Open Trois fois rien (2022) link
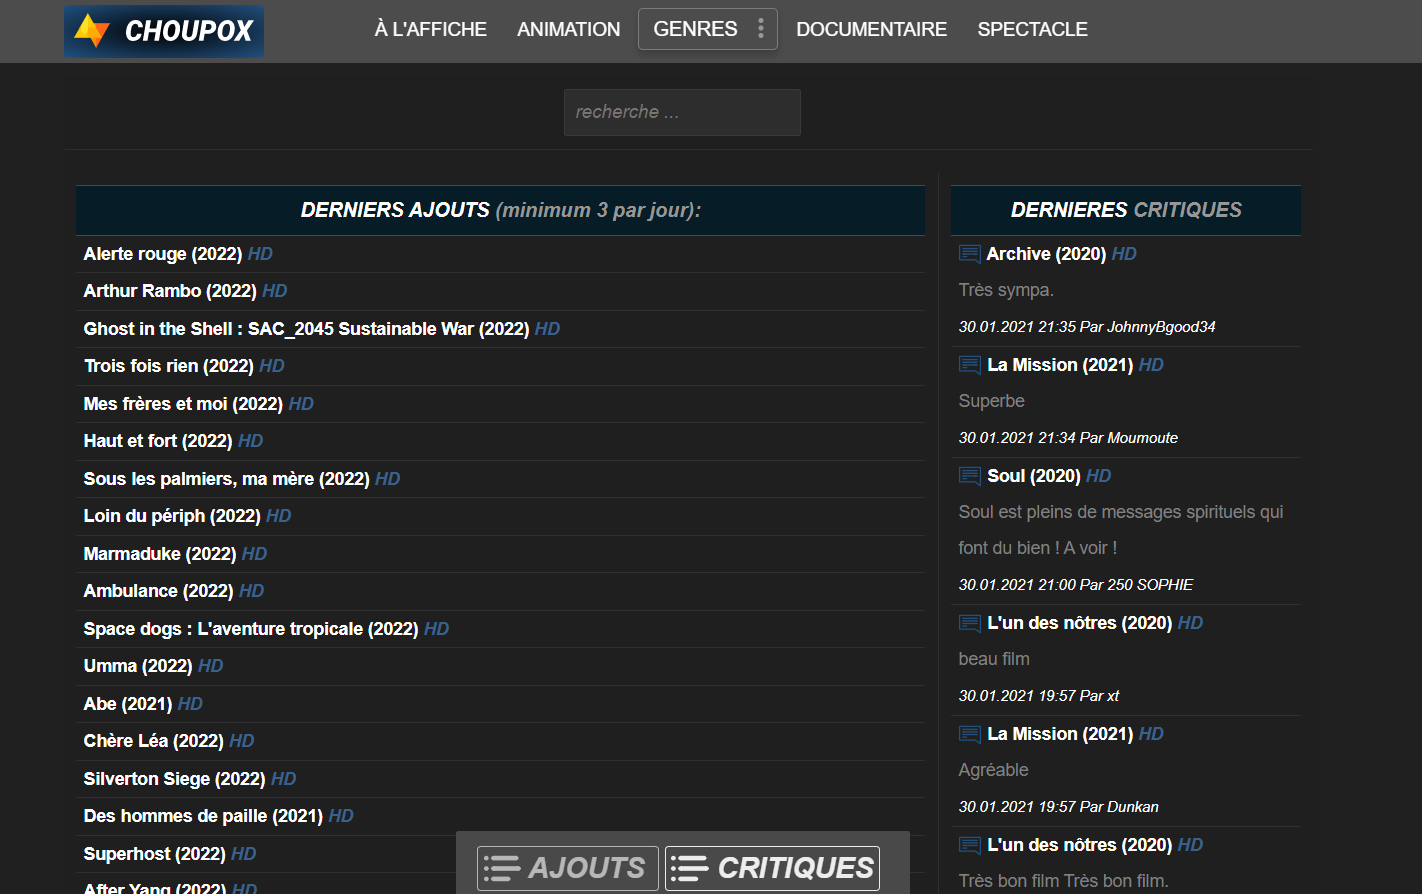The image size is (1422, 894). click(169, 366)
